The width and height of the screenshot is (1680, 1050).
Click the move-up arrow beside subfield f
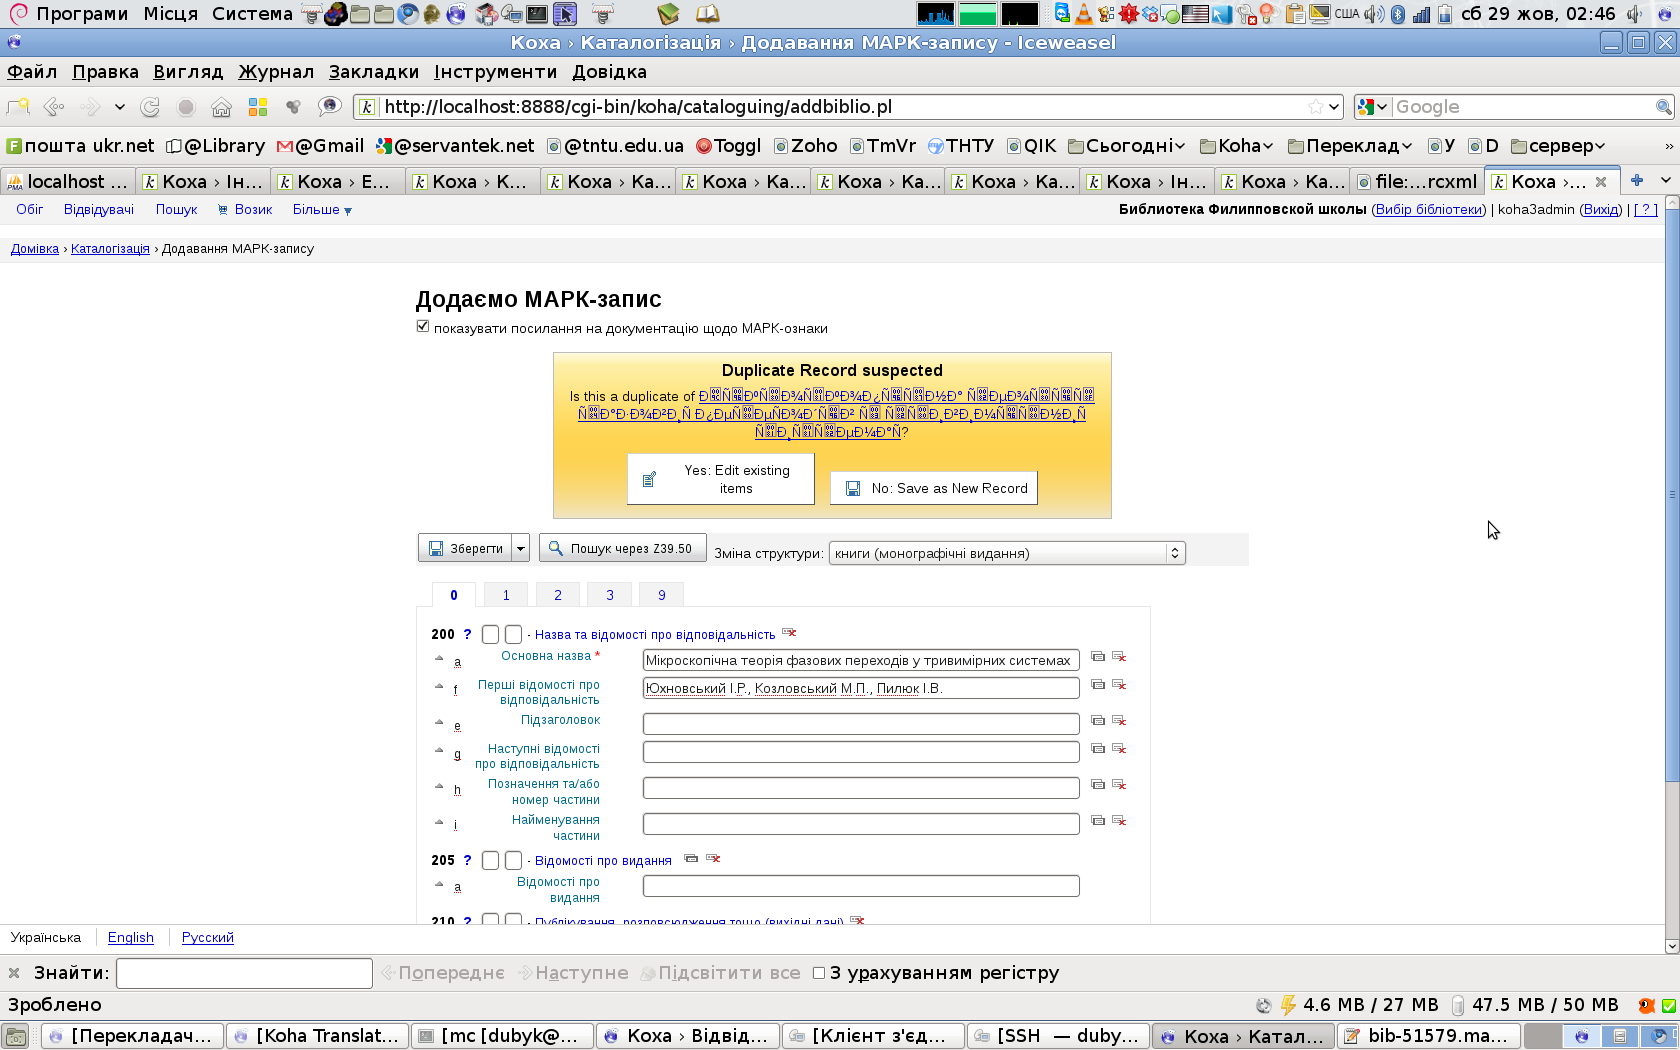point(439,686)
